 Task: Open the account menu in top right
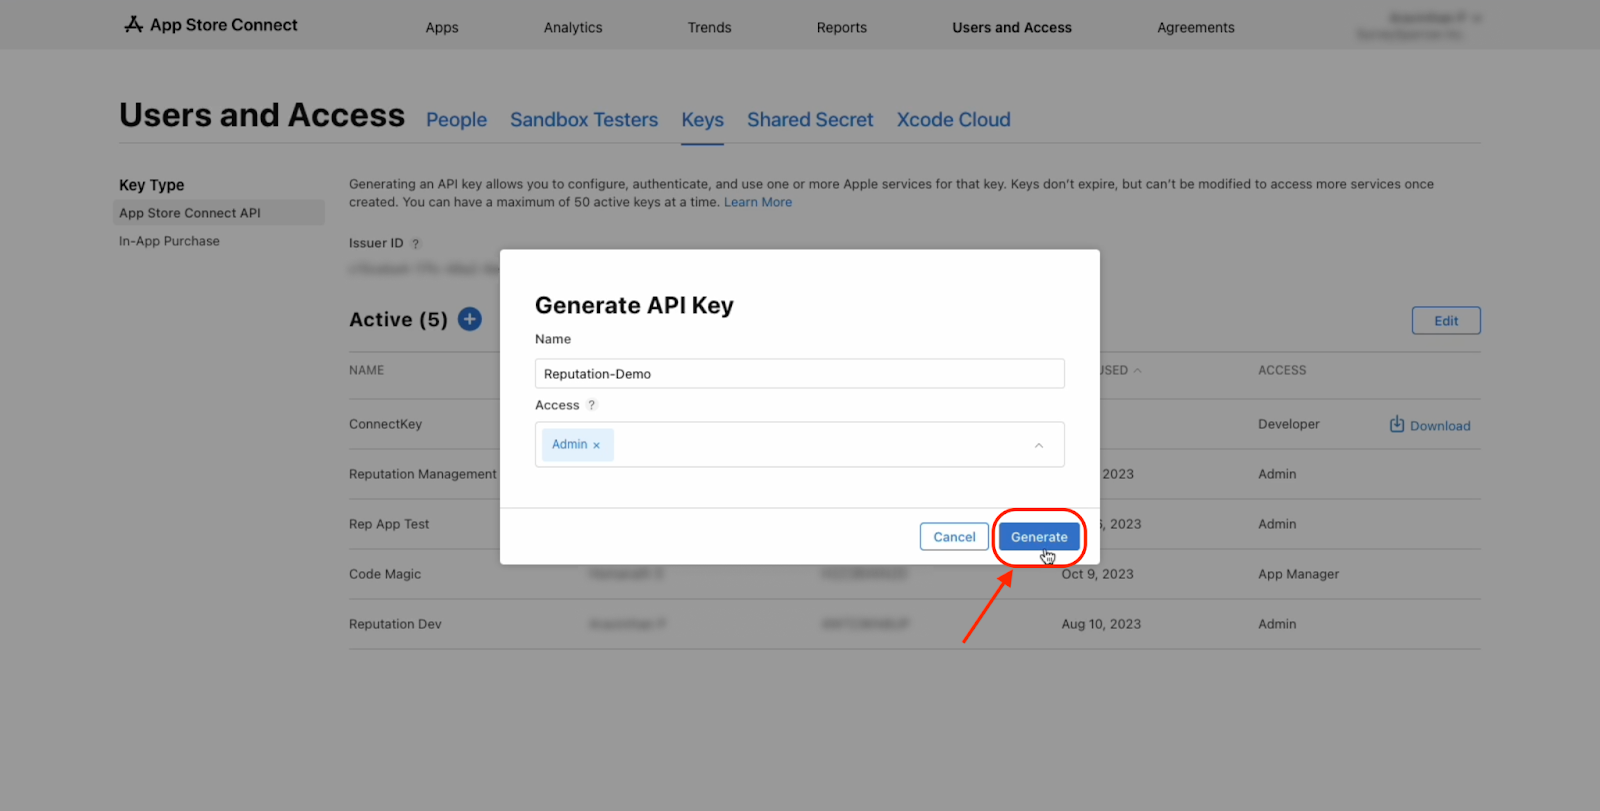(1418, 26)
